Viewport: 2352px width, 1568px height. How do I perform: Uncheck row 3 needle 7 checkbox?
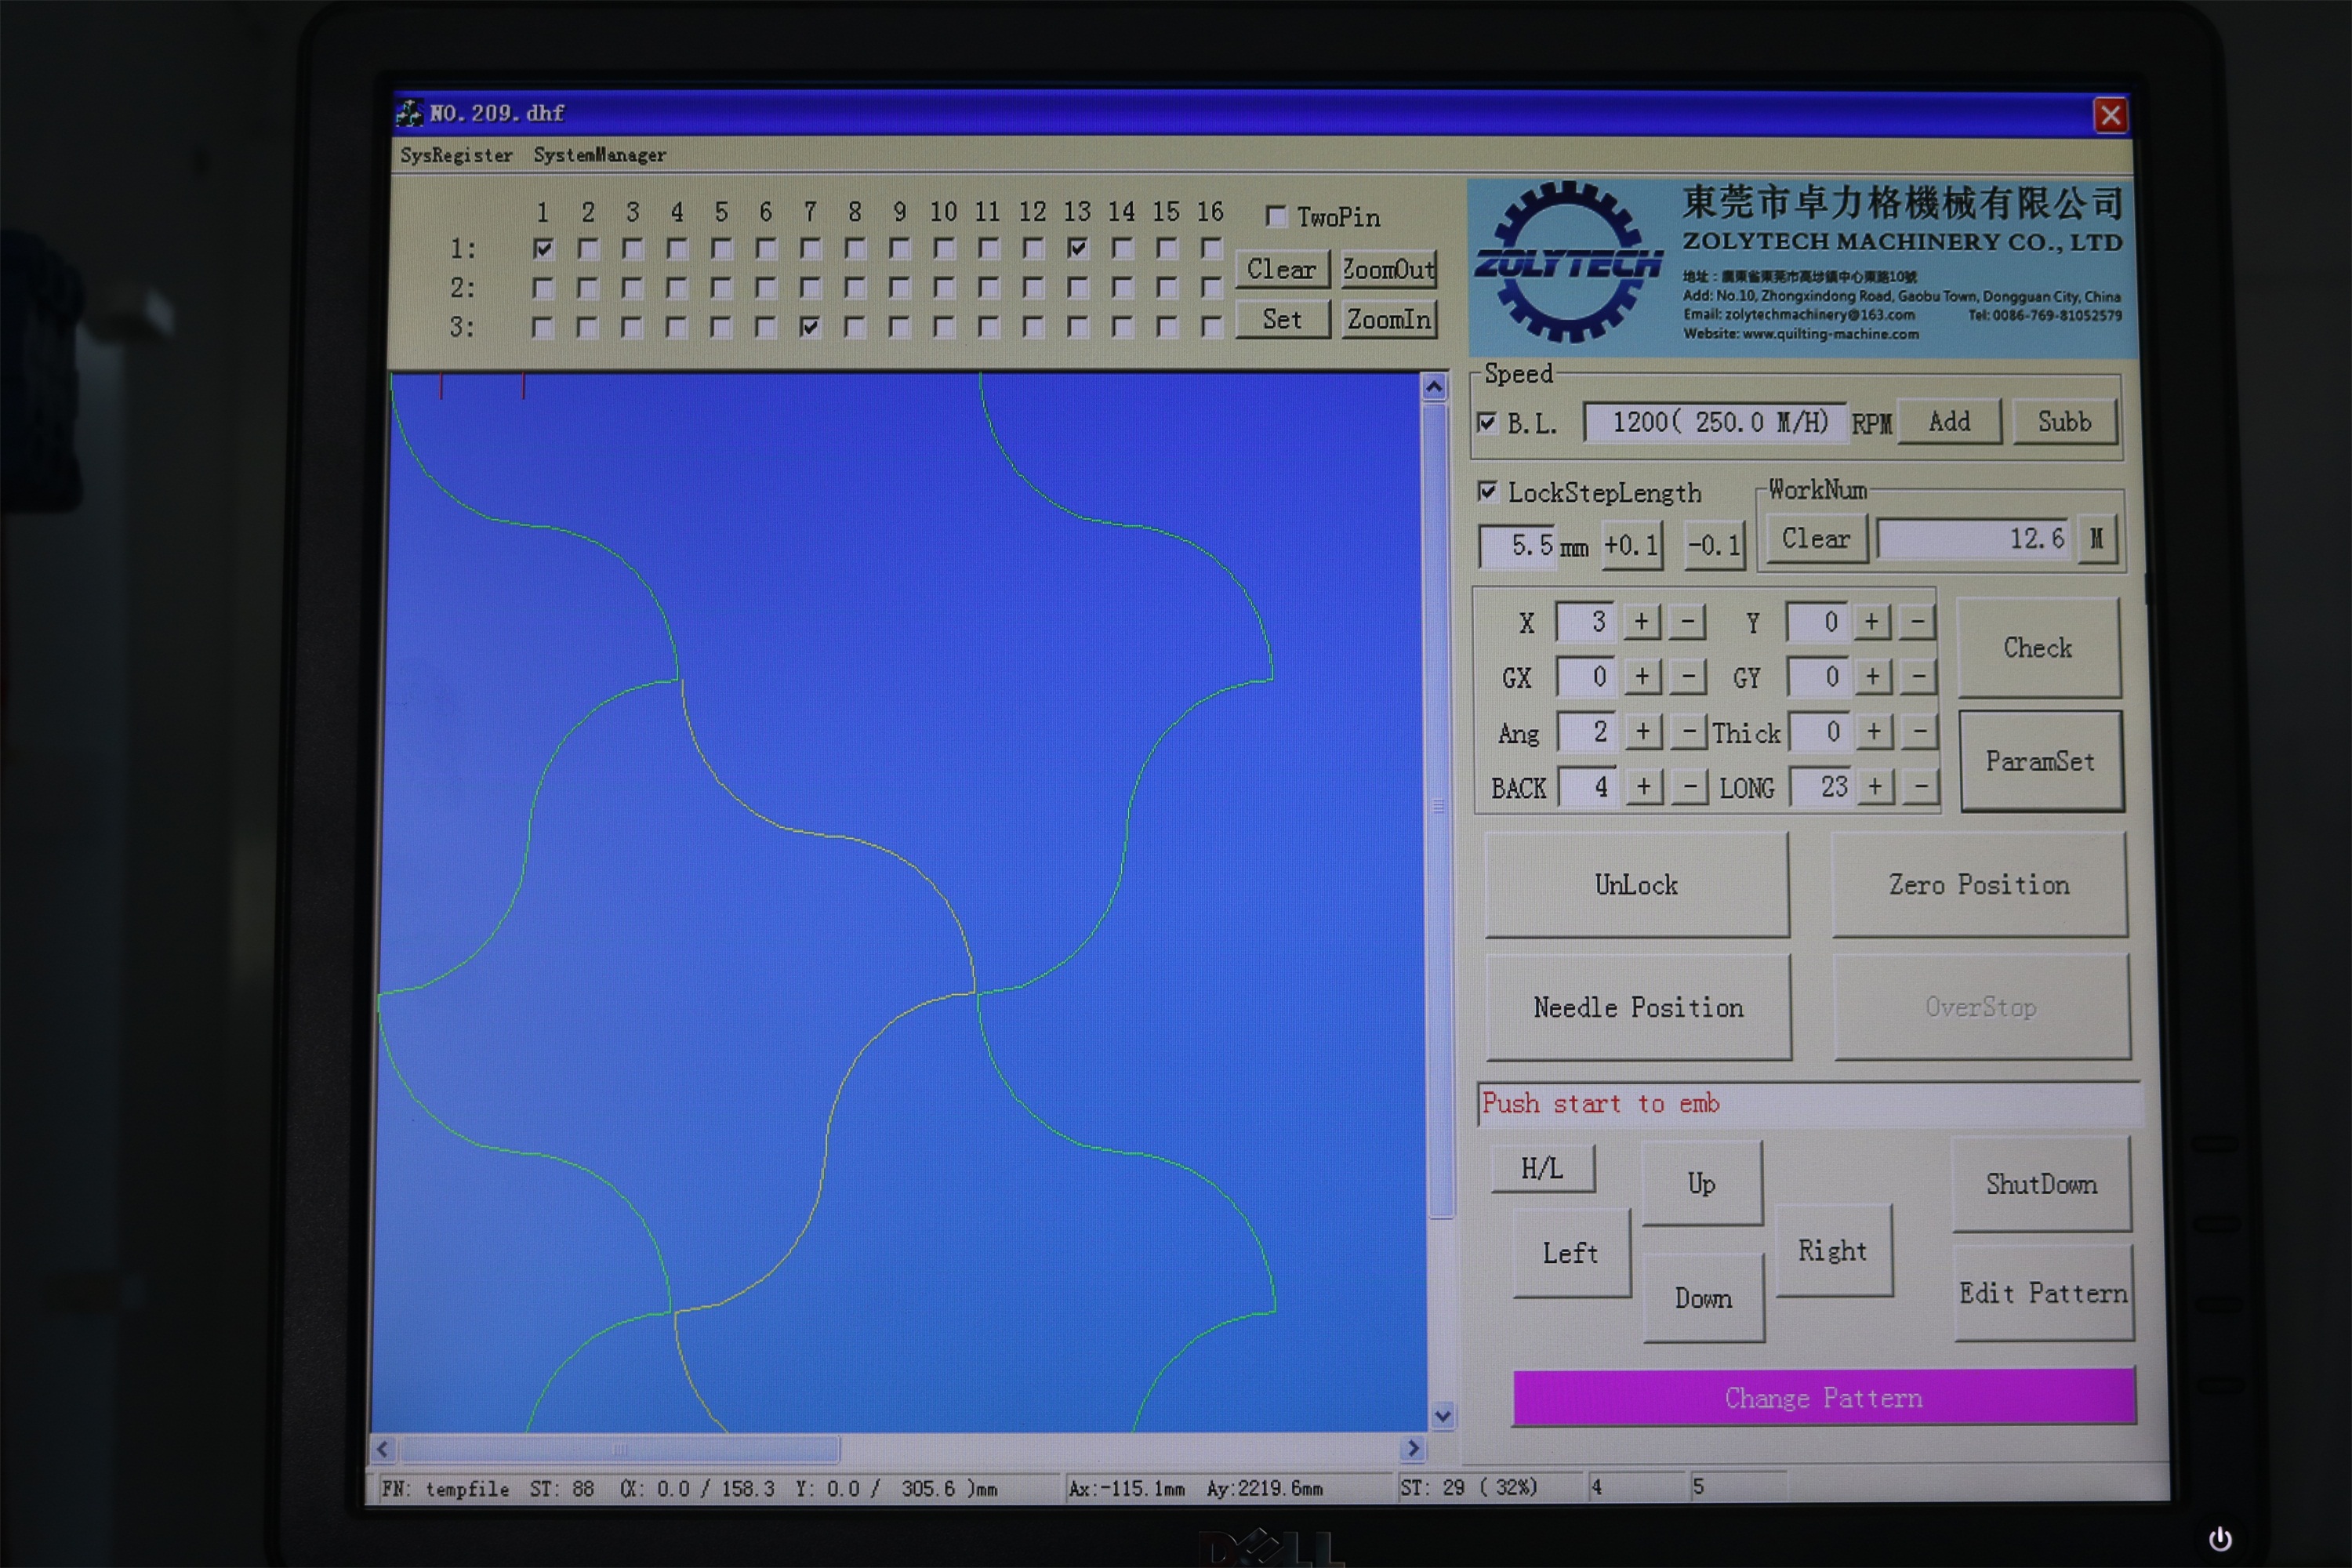click(810, 327)
